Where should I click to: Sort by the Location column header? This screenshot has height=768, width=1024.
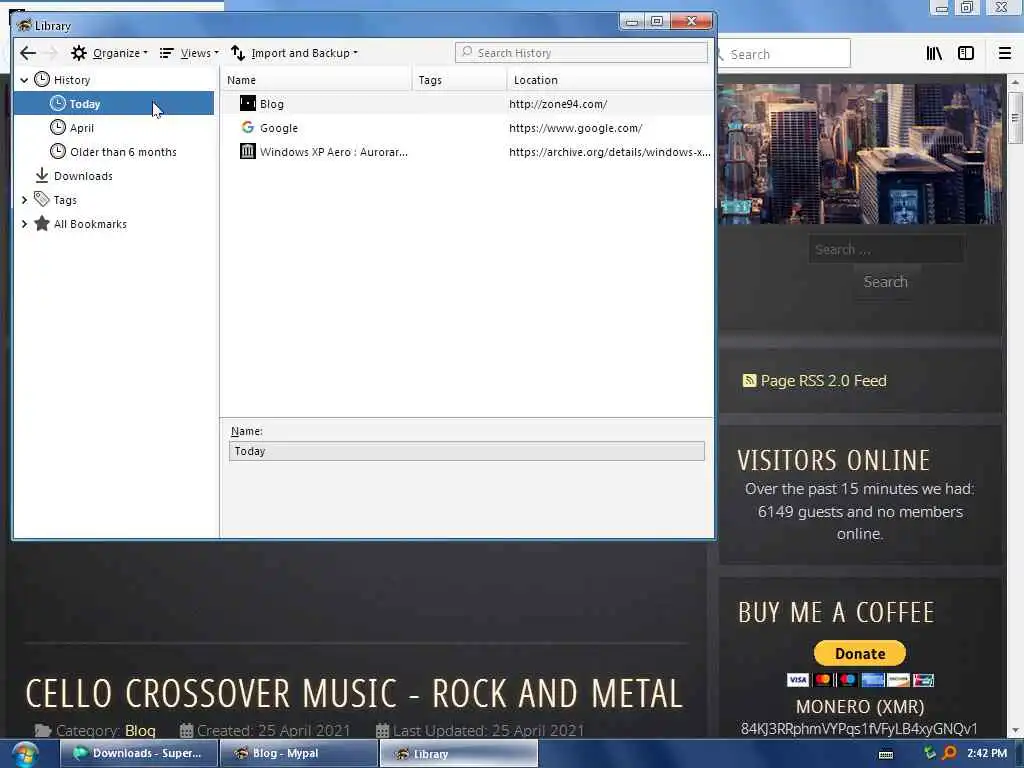[610, 80]
